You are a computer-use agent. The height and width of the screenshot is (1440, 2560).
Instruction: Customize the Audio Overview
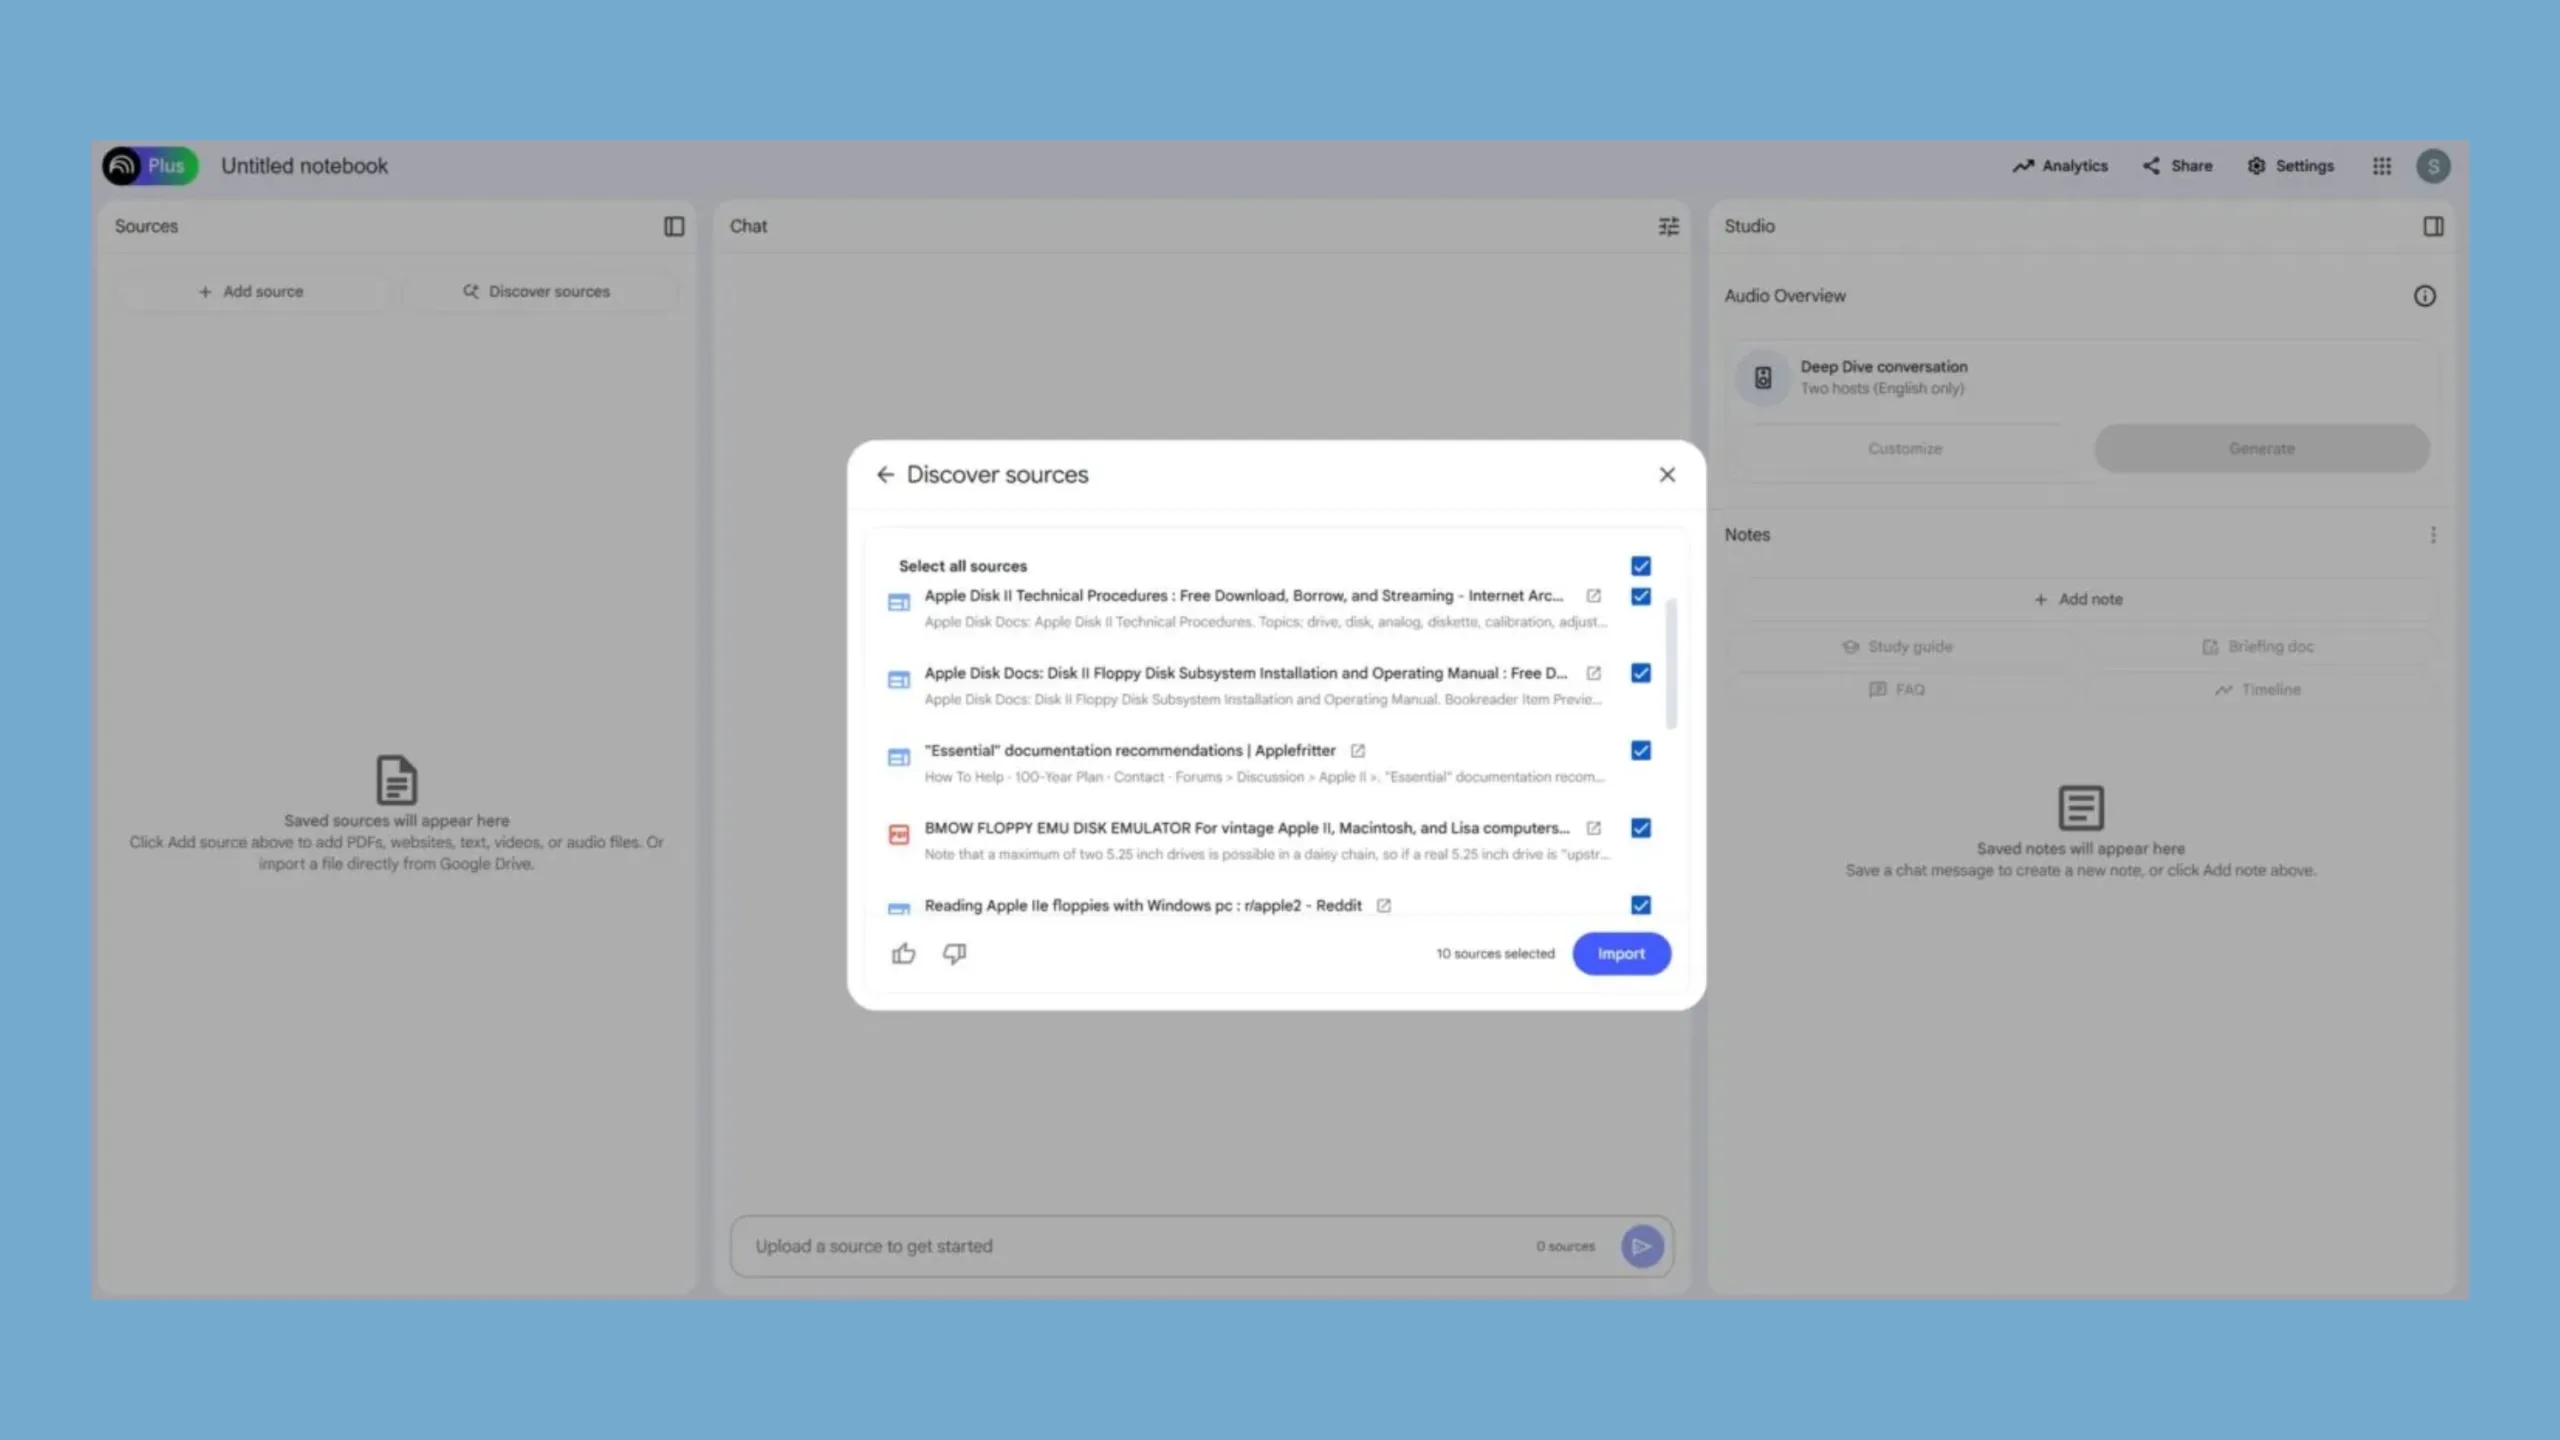pyautogui.click(x=1905, y=449)
